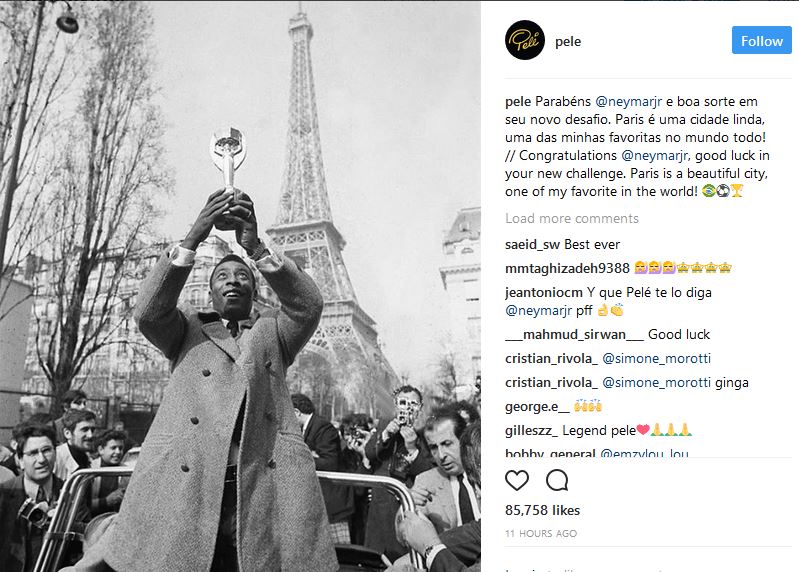The height and width of the screenshot is (572, 799).
Task: Click pele username starting the caption
Action: (518, 102)
